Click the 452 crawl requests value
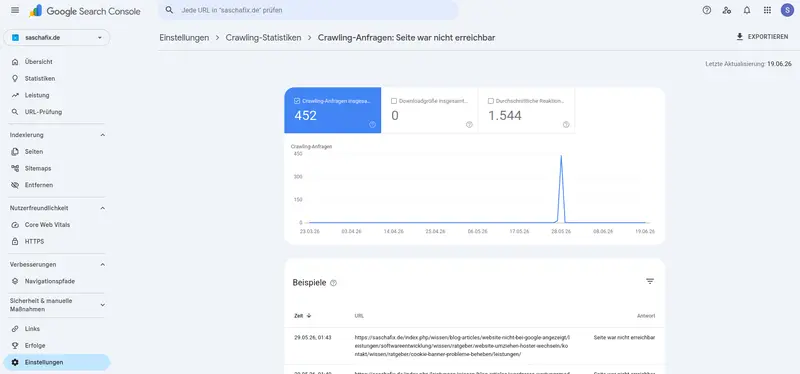The height and width of the screenshot is (374, 800). [x=305, y=116]
